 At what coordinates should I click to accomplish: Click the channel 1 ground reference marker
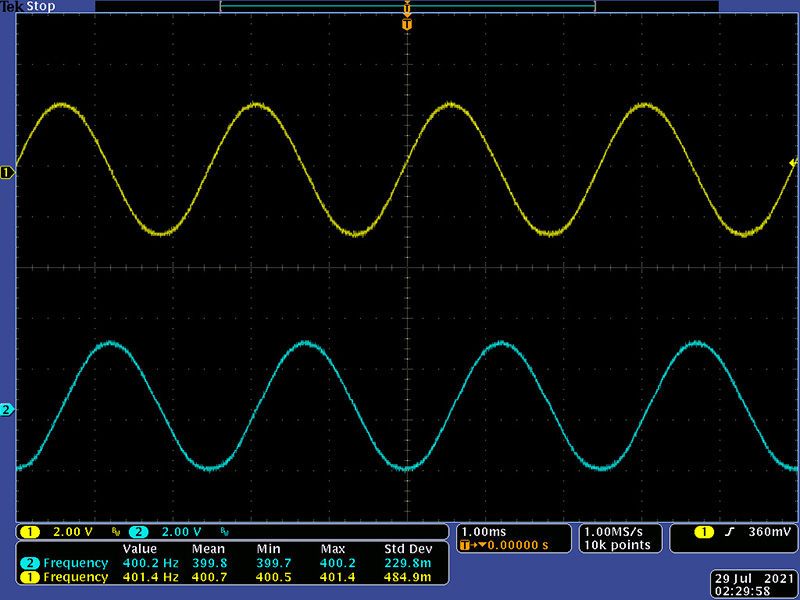coord(7,173)
